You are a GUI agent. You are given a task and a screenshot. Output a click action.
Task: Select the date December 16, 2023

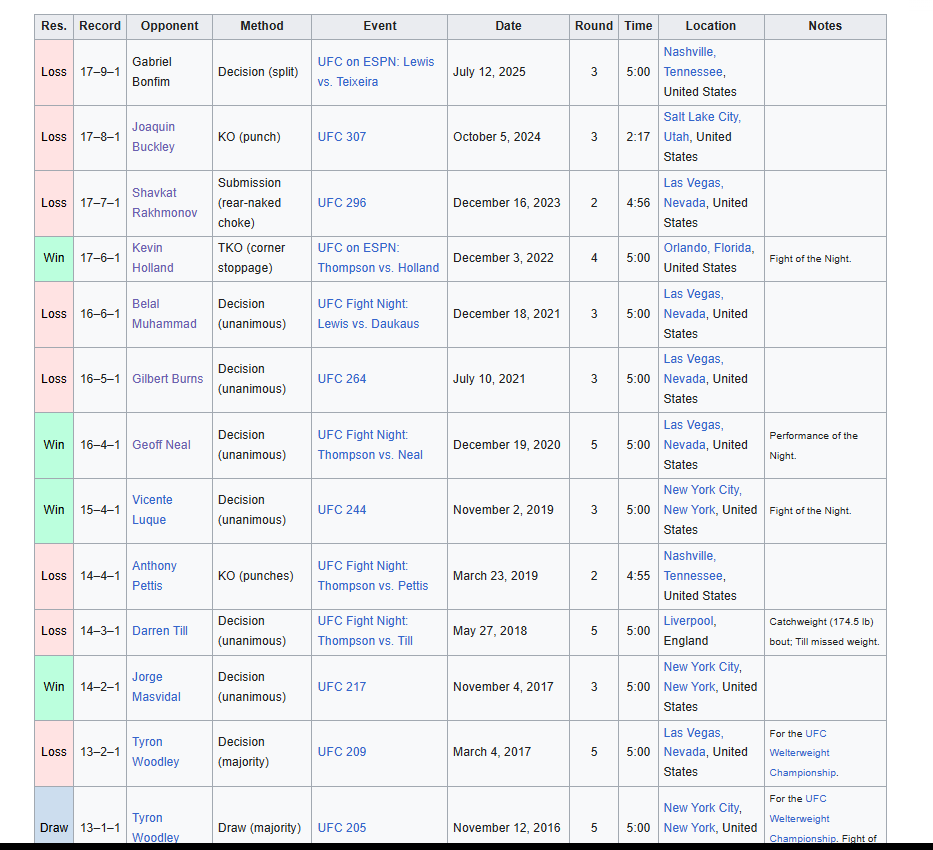pyautogui.click(x=507, y=203)
